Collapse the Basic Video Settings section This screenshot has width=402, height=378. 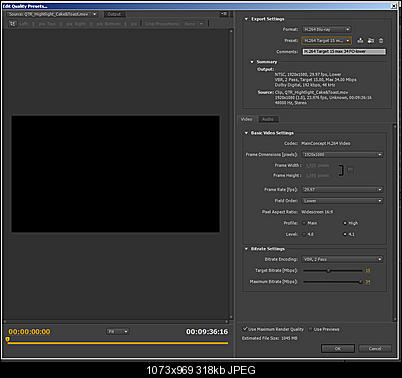pyautogui.click(x=246, y=133)
